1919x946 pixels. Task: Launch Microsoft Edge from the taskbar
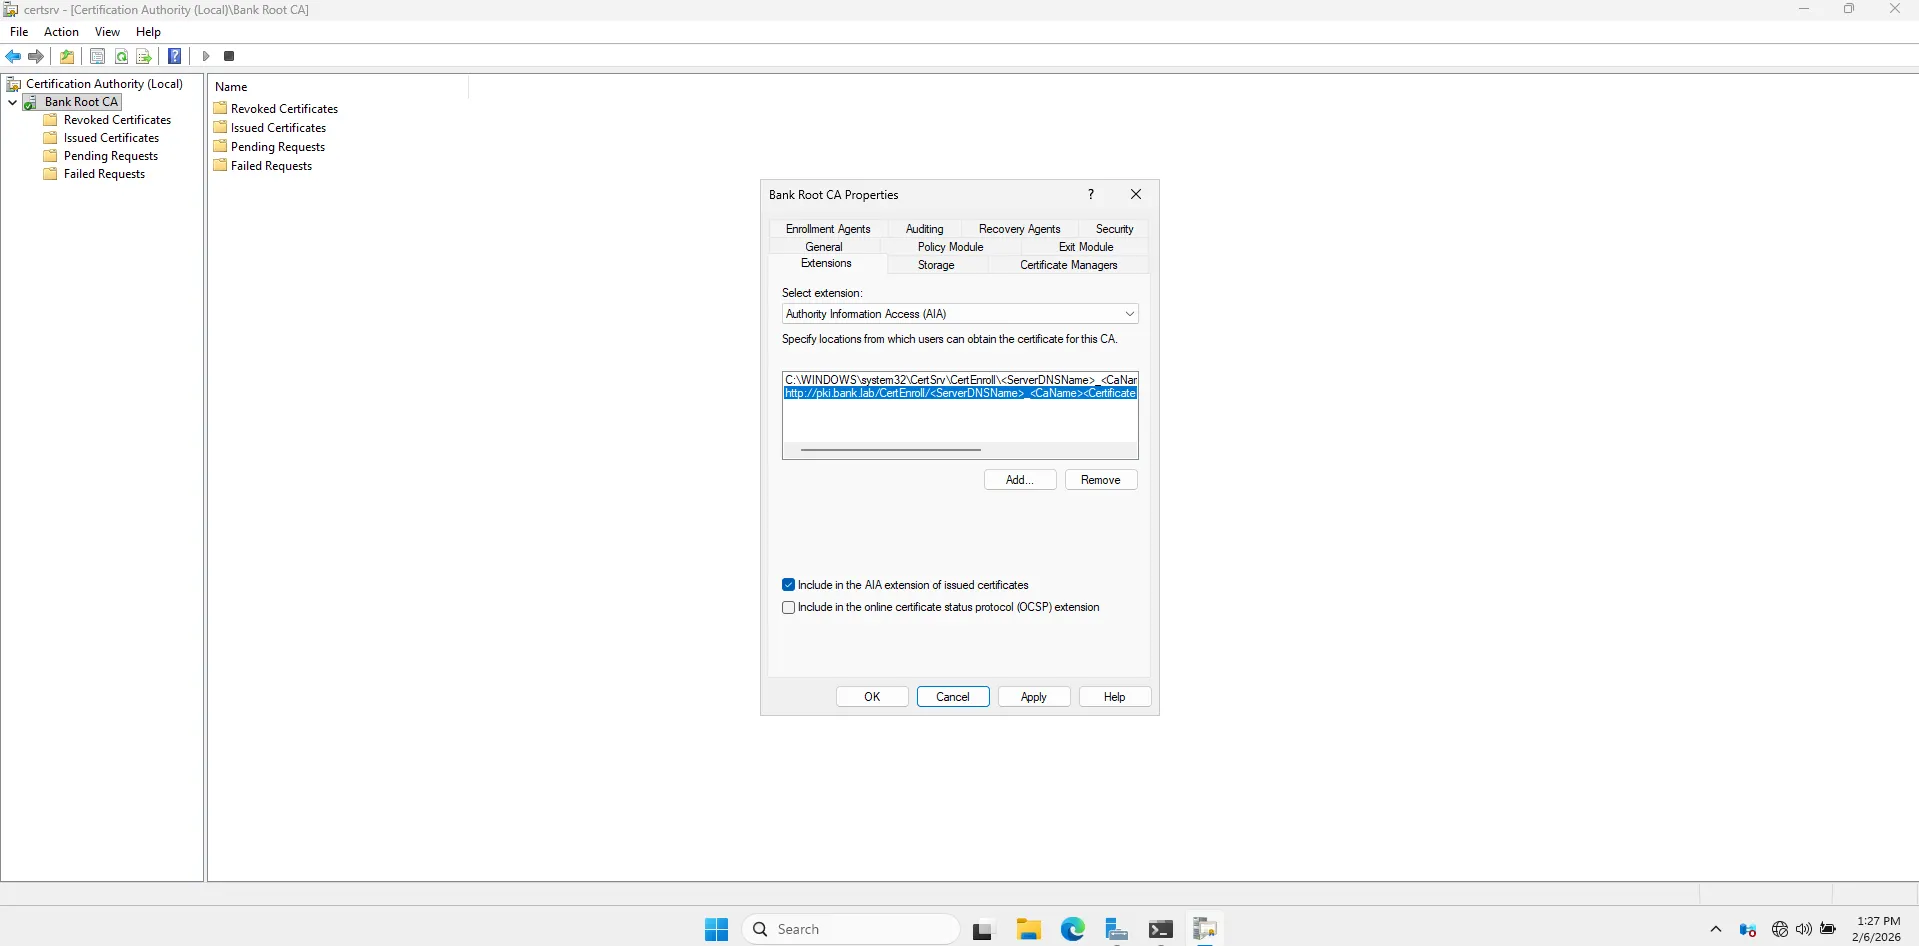click(x=1073, y=929)
